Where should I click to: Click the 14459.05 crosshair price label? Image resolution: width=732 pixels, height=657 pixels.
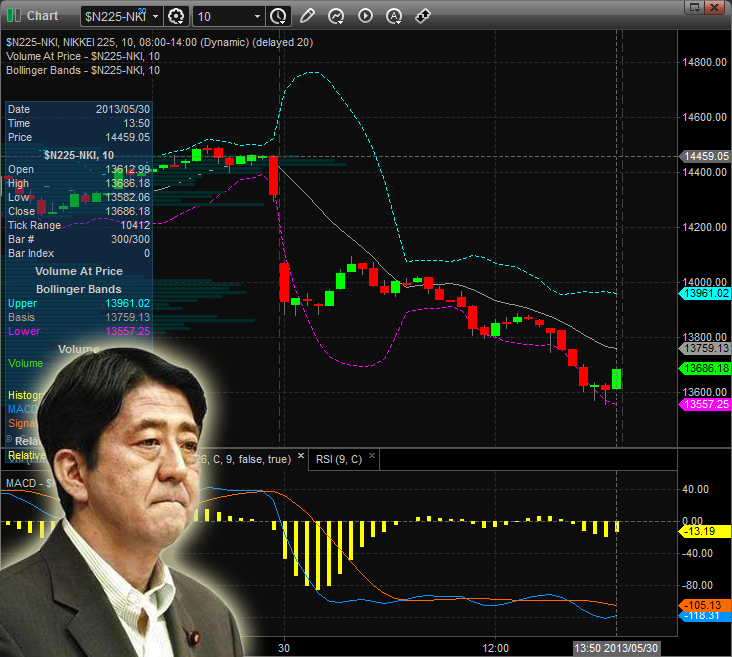(x=705, y=156)
